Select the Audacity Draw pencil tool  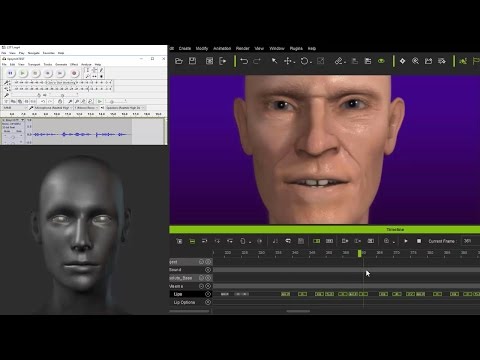(x=101, y=70)
